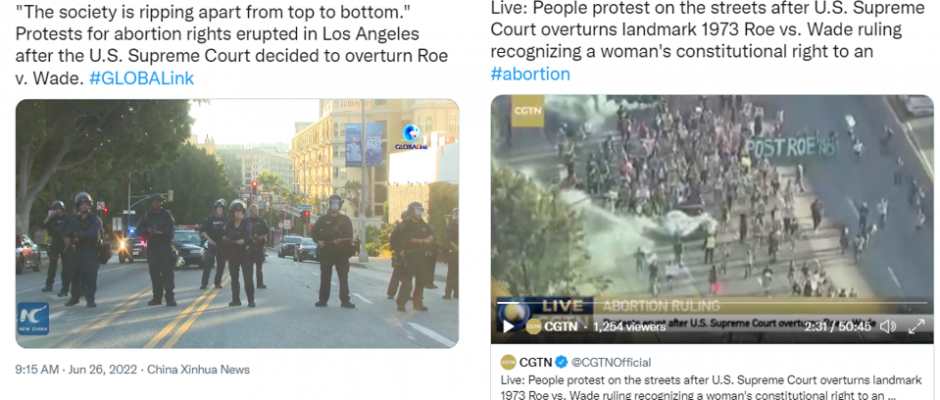Seek within the CGTN video progress bar
Screen dimensions: 940x400
(712, 303)
